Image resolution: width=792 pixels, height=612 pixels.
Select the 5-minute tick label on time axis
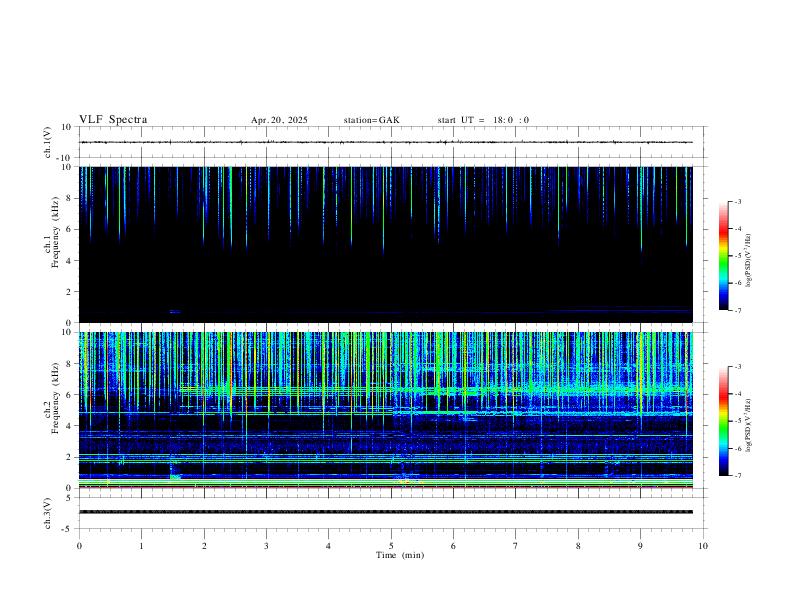[x=391, y=545]
